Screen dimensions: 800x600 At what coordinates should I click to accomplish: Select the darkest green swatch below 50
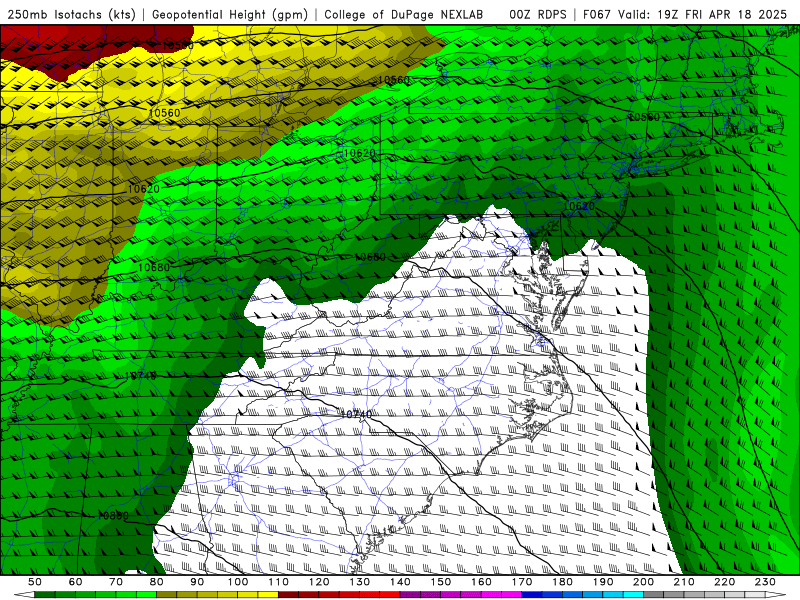coord(45,595)
